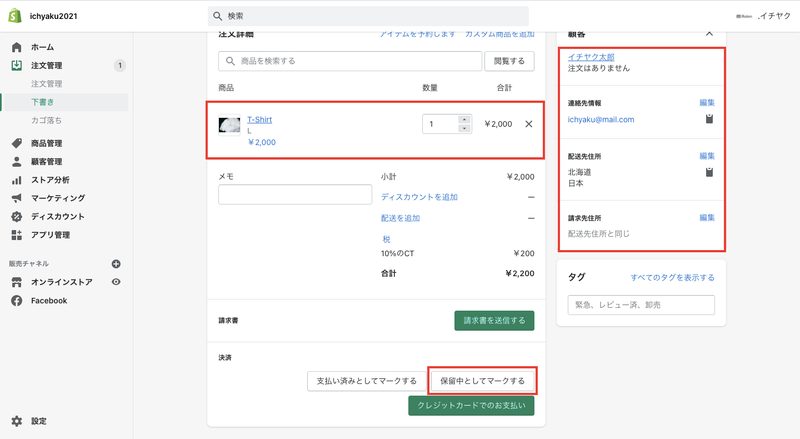Open the Home (ホーム) sidebar item

(42, 47)
